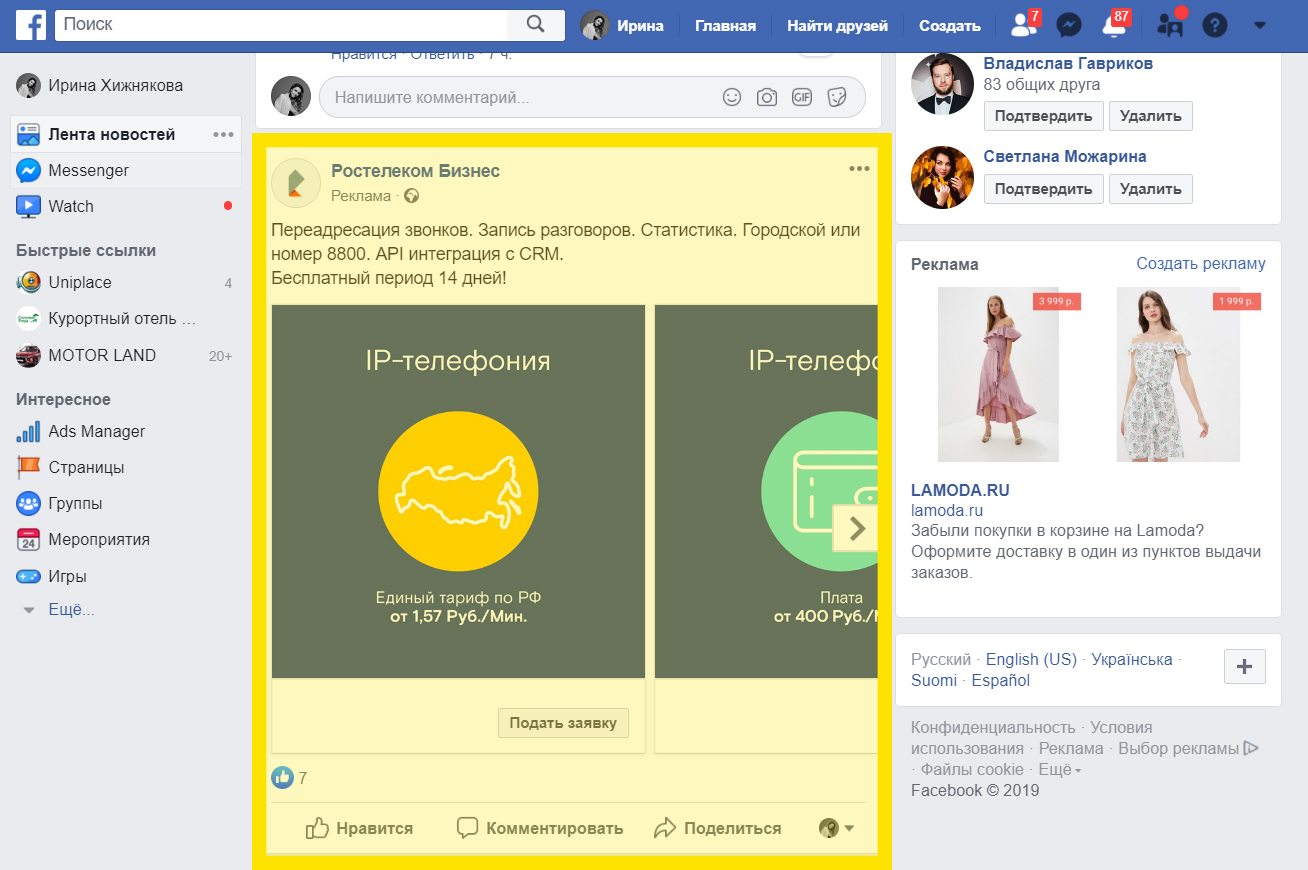Click the Irina profile avatar in top bar
Image resolution: width=1308 pixels, height=870 pixels.
pyautogui.click(x=594, y=26)
